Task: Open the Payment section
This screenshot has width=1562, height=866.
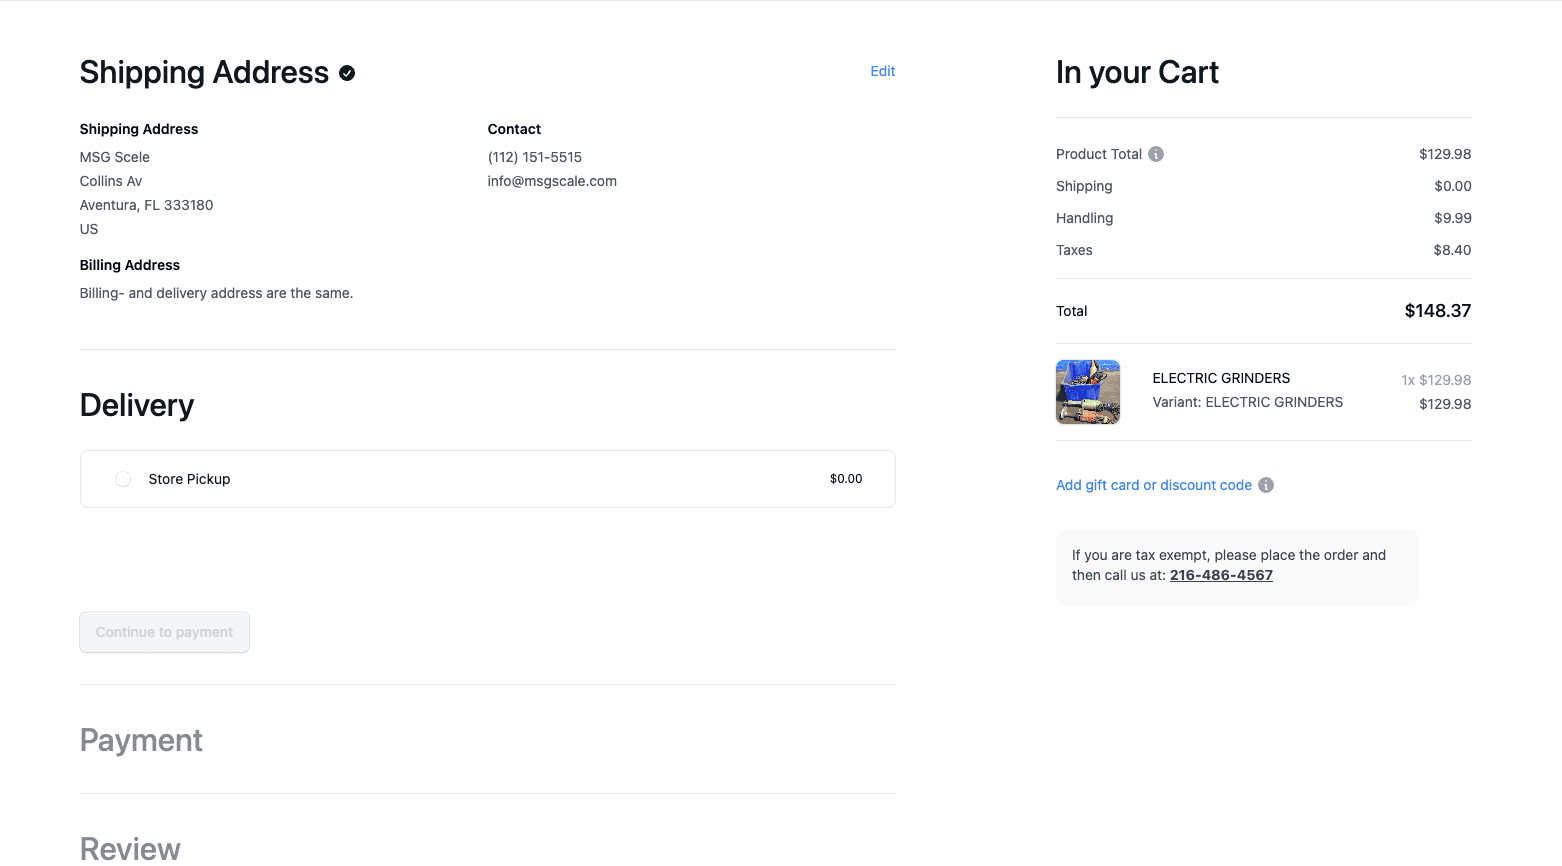Action: pyautogui.click(x=141, y=740)
